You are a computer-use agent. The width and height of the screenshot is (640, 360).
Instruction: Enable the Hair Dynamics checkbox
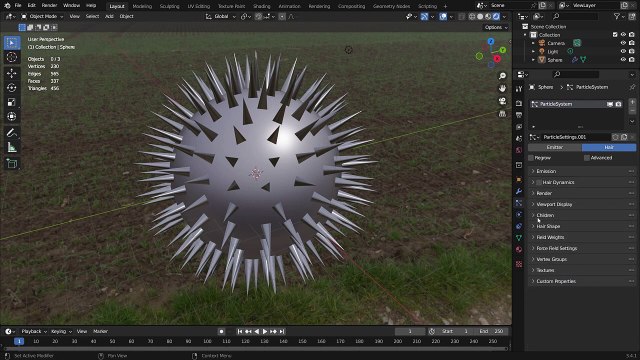[539, 182]
